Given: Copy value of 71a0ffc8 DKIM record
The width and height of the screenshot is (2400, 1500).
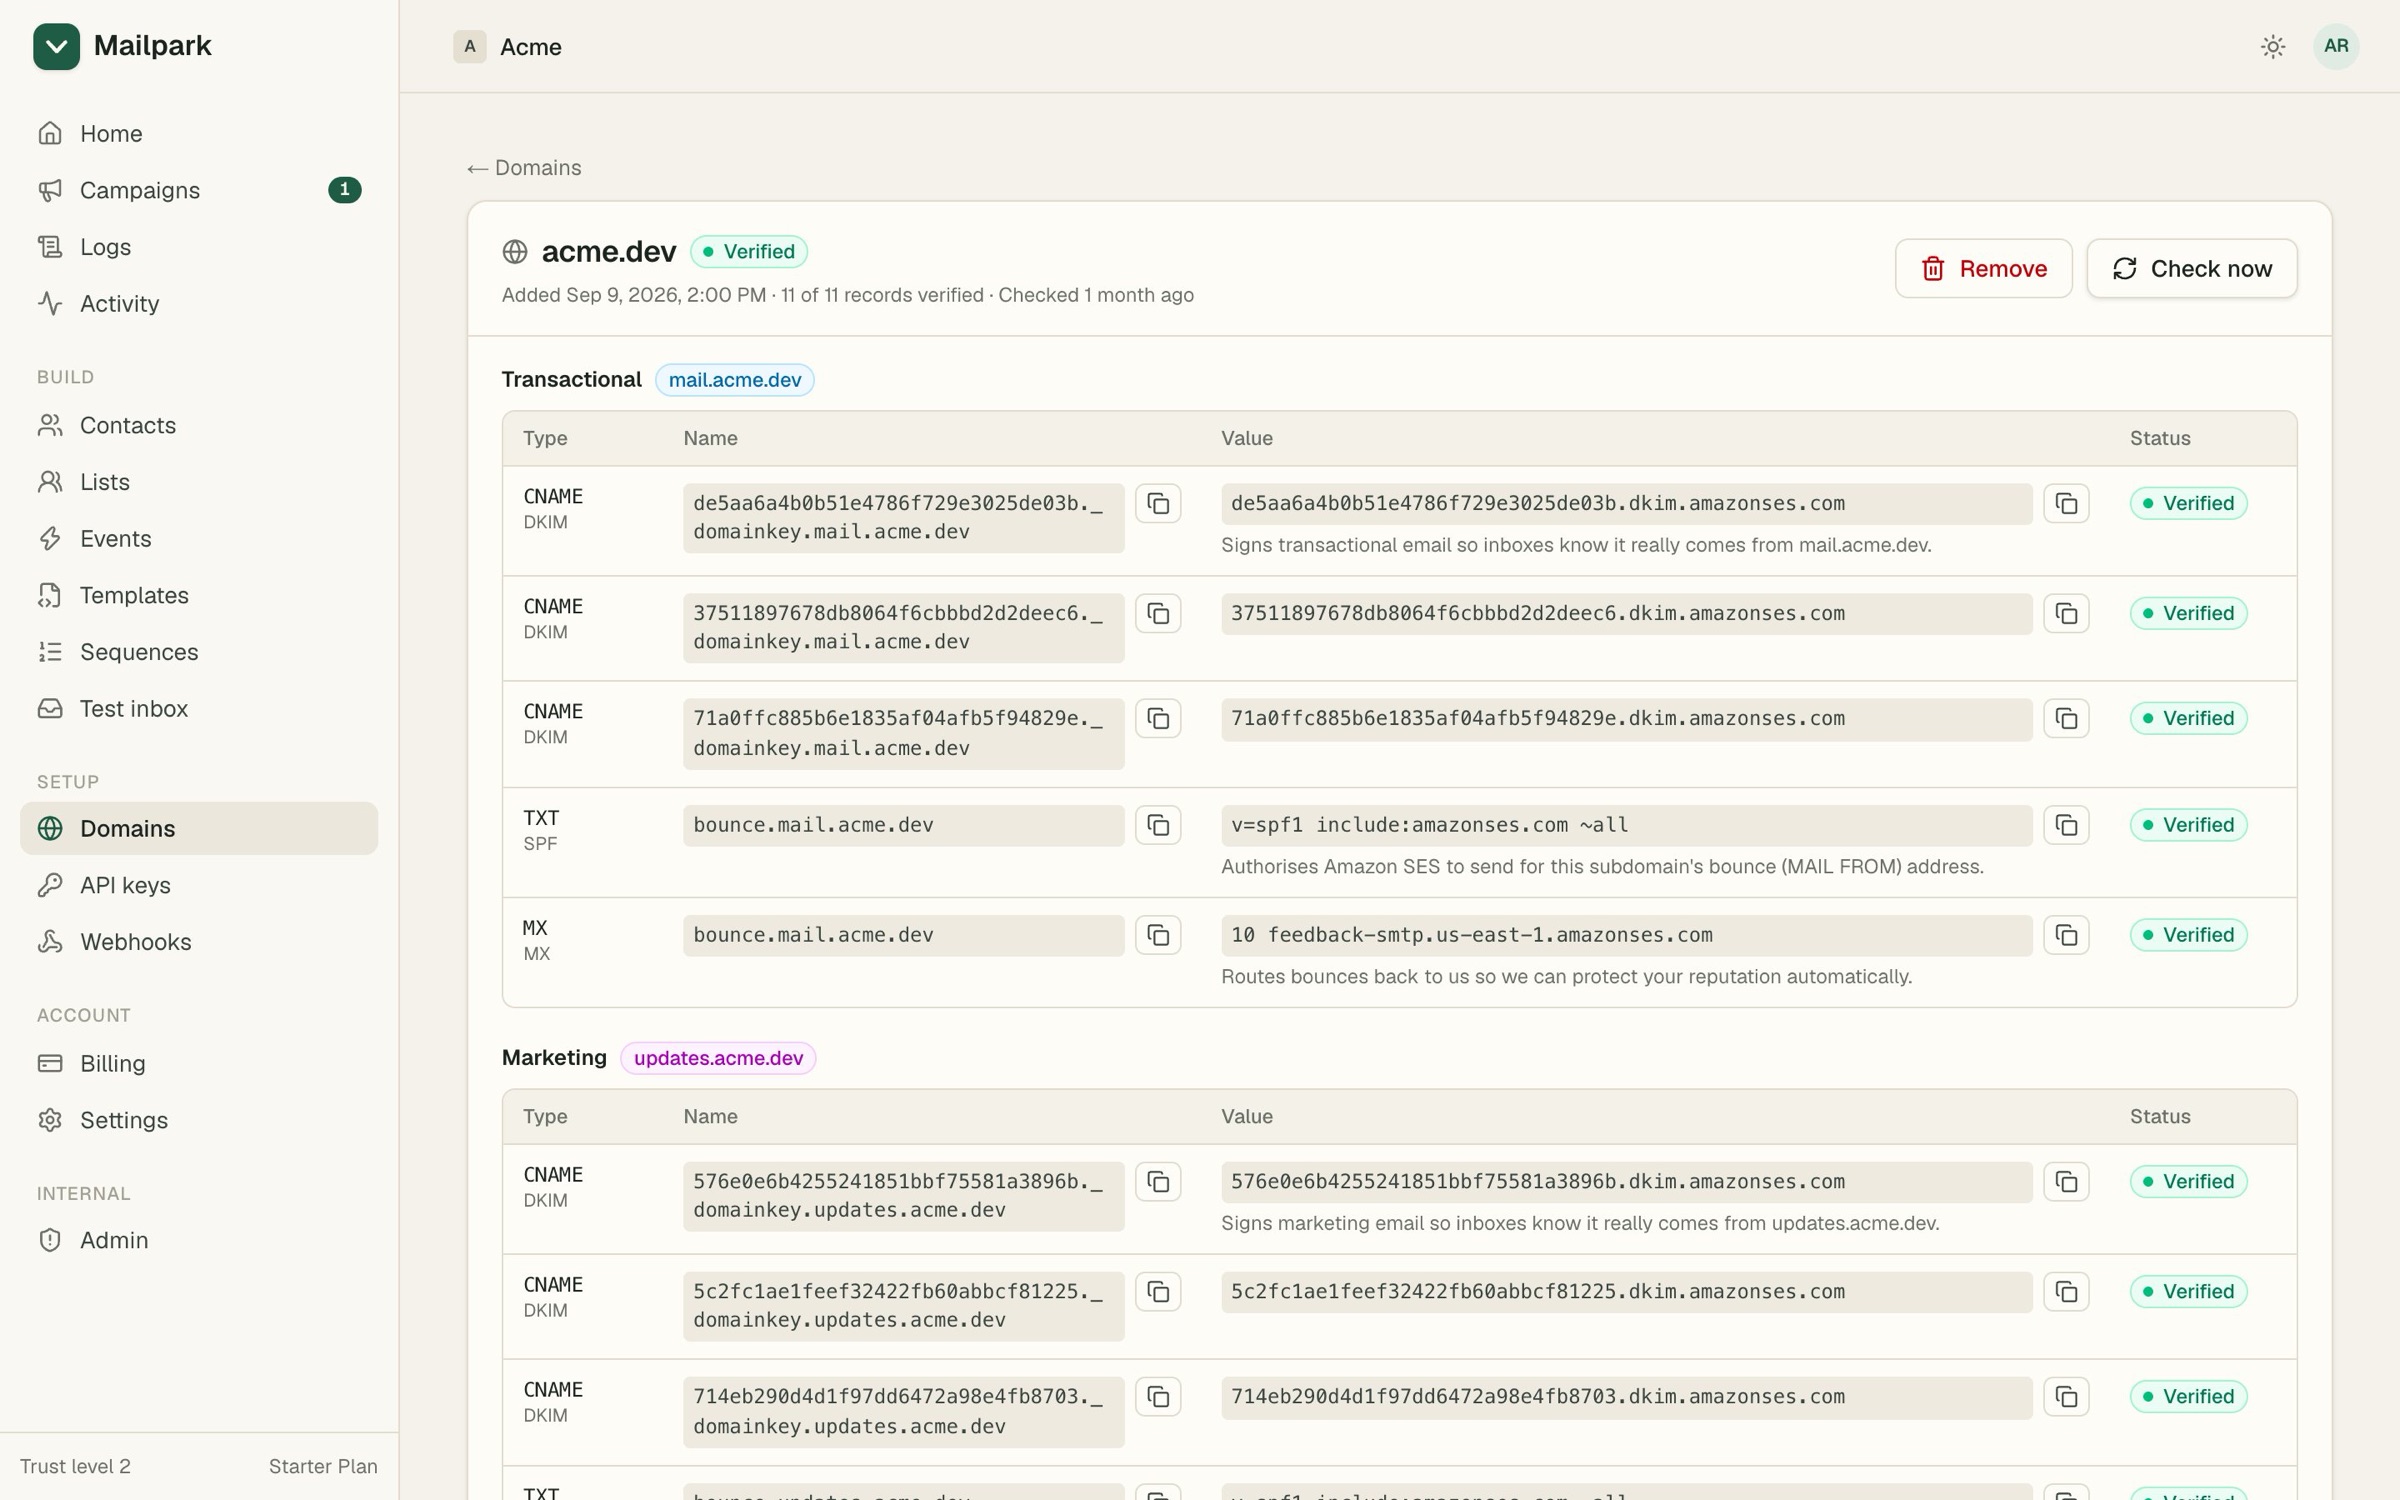Looking at the screenshot, I should pyautogui.click(x=2066, y=718).
